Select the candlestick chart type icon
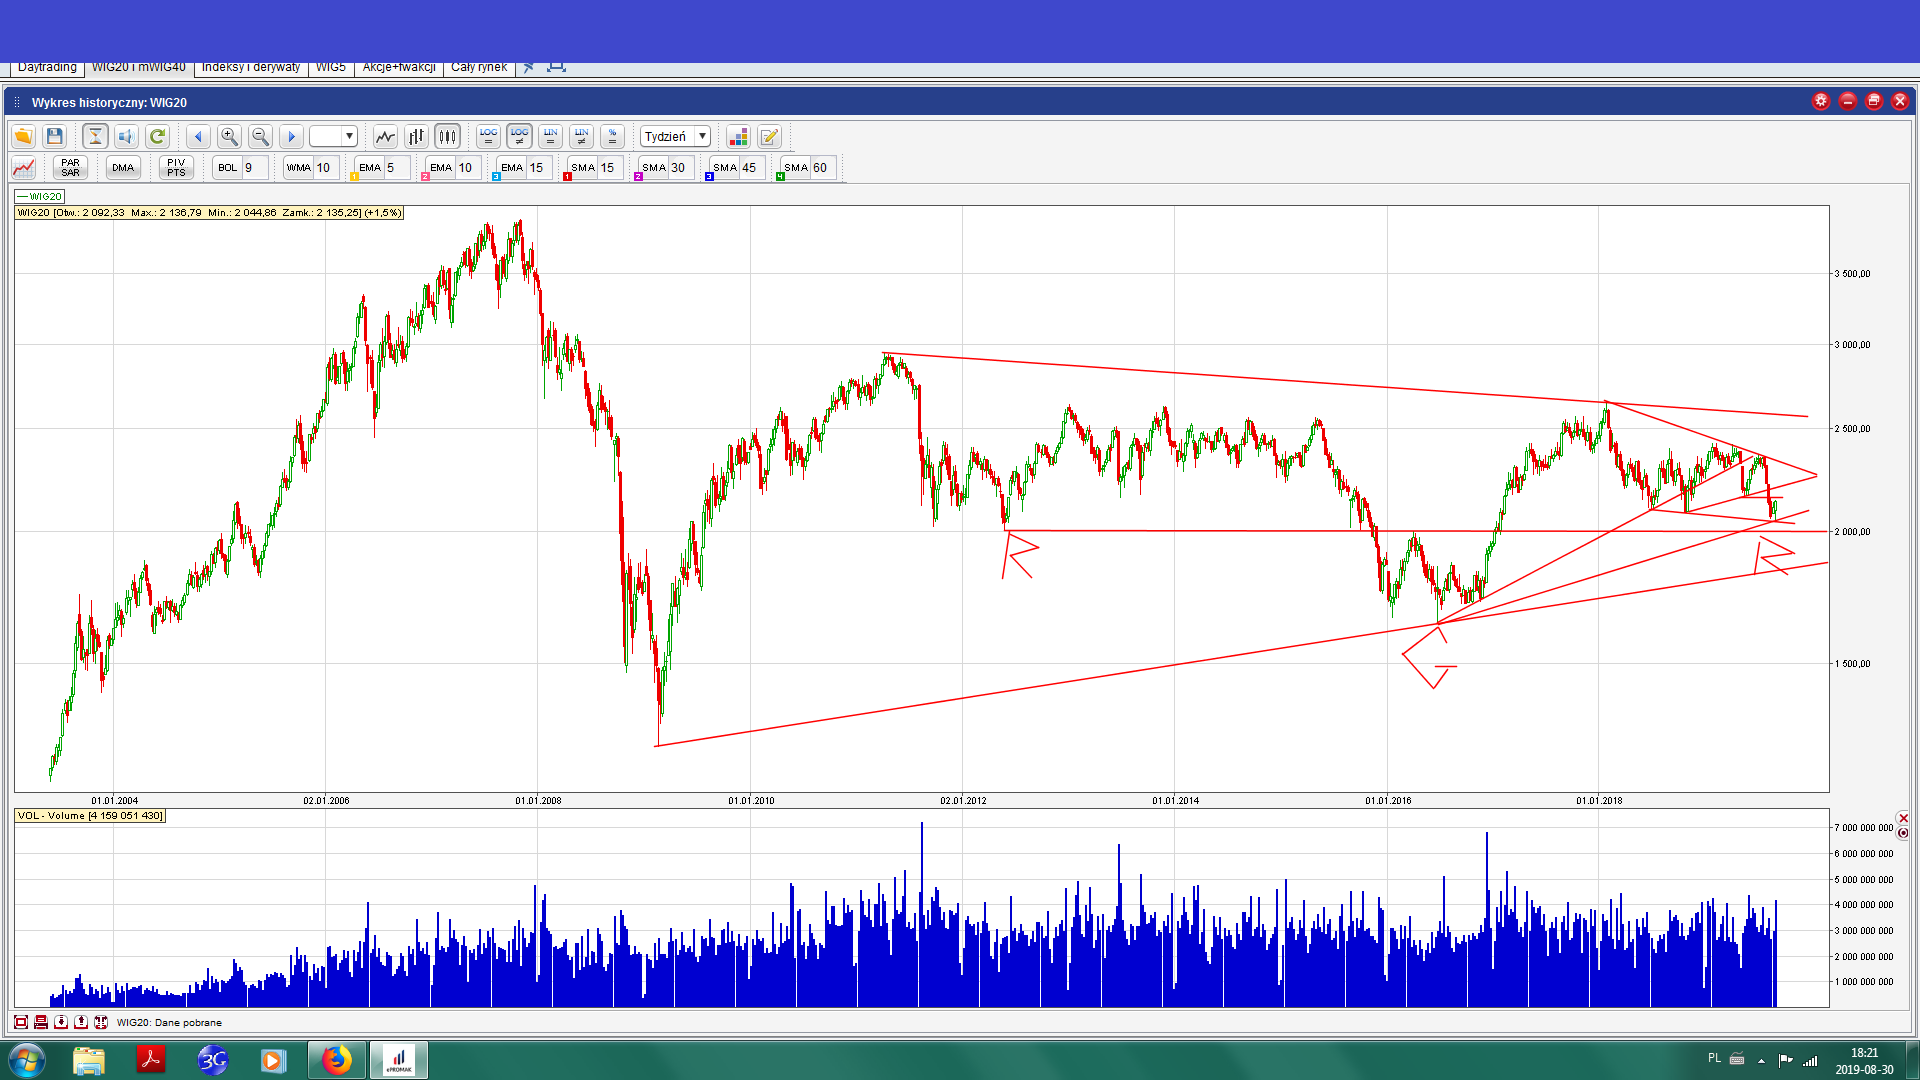 [x=447, y=137]
